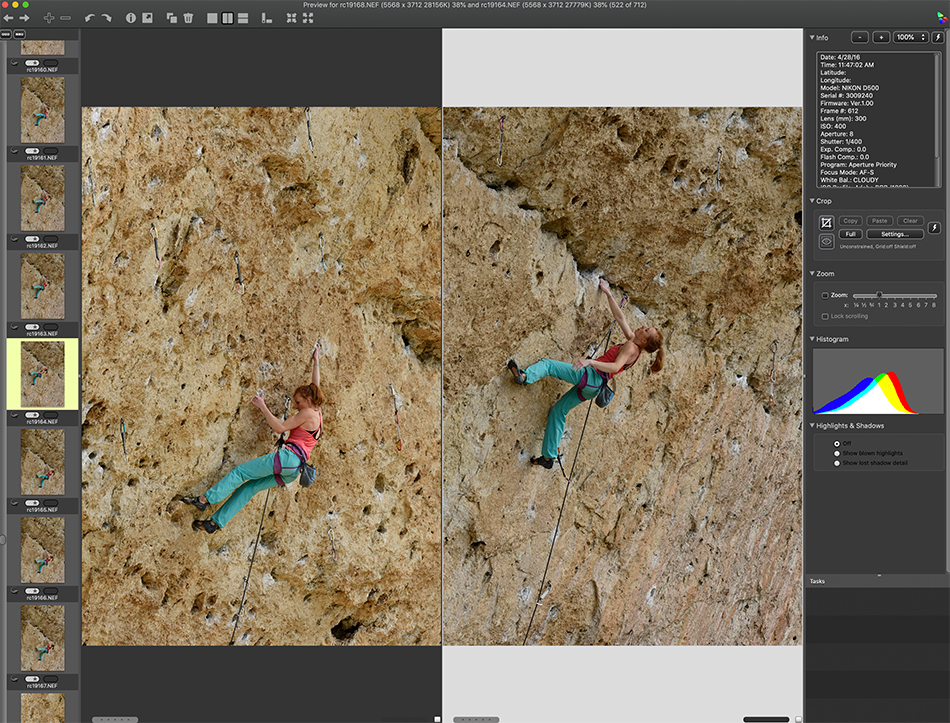The width and height of the screenshot is (950, 723).
Task: Switch to side-by-side view layout
Action: point(227,18)
